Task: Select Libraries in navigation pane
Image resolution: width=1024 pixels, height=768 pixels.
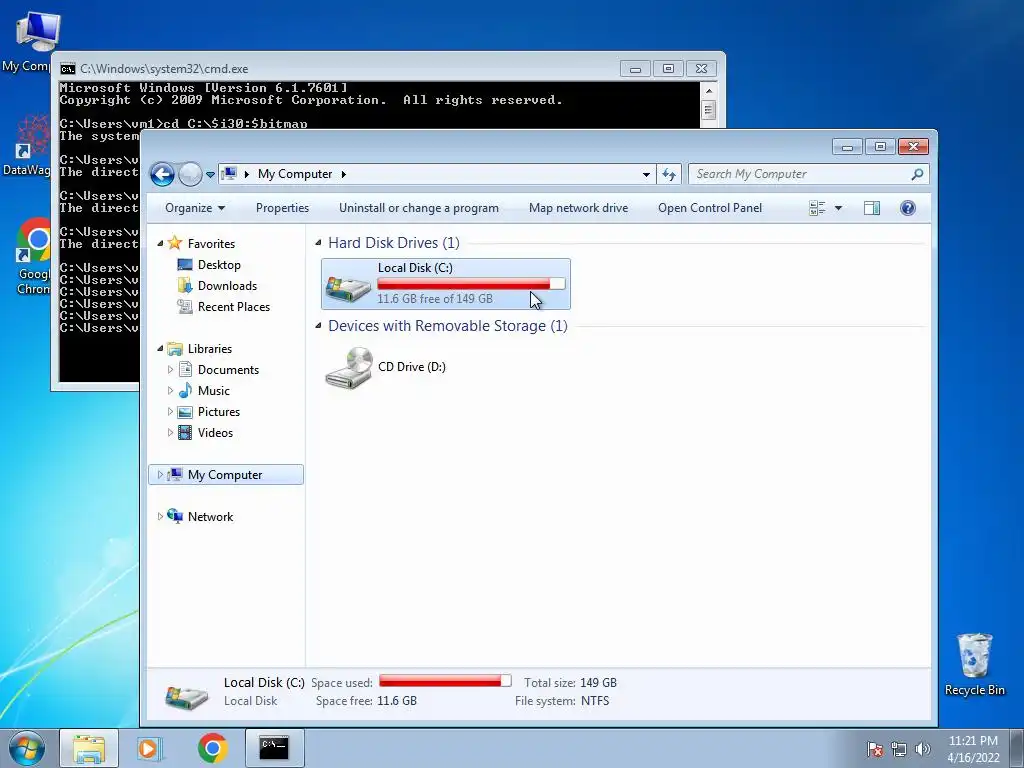Action: (x=210, y=349)
